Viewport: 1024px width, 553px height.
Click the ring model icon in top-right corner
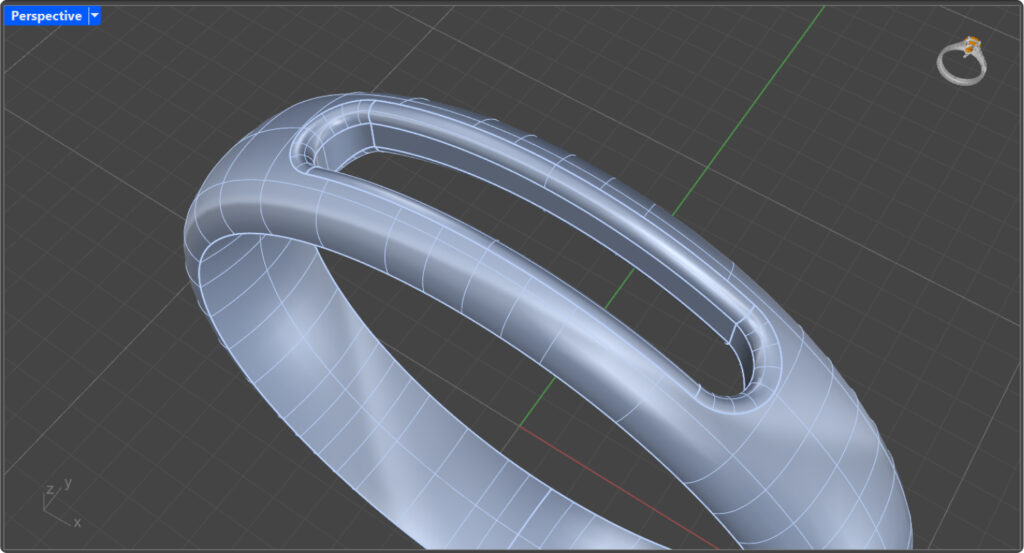click(x=962, y=61)
